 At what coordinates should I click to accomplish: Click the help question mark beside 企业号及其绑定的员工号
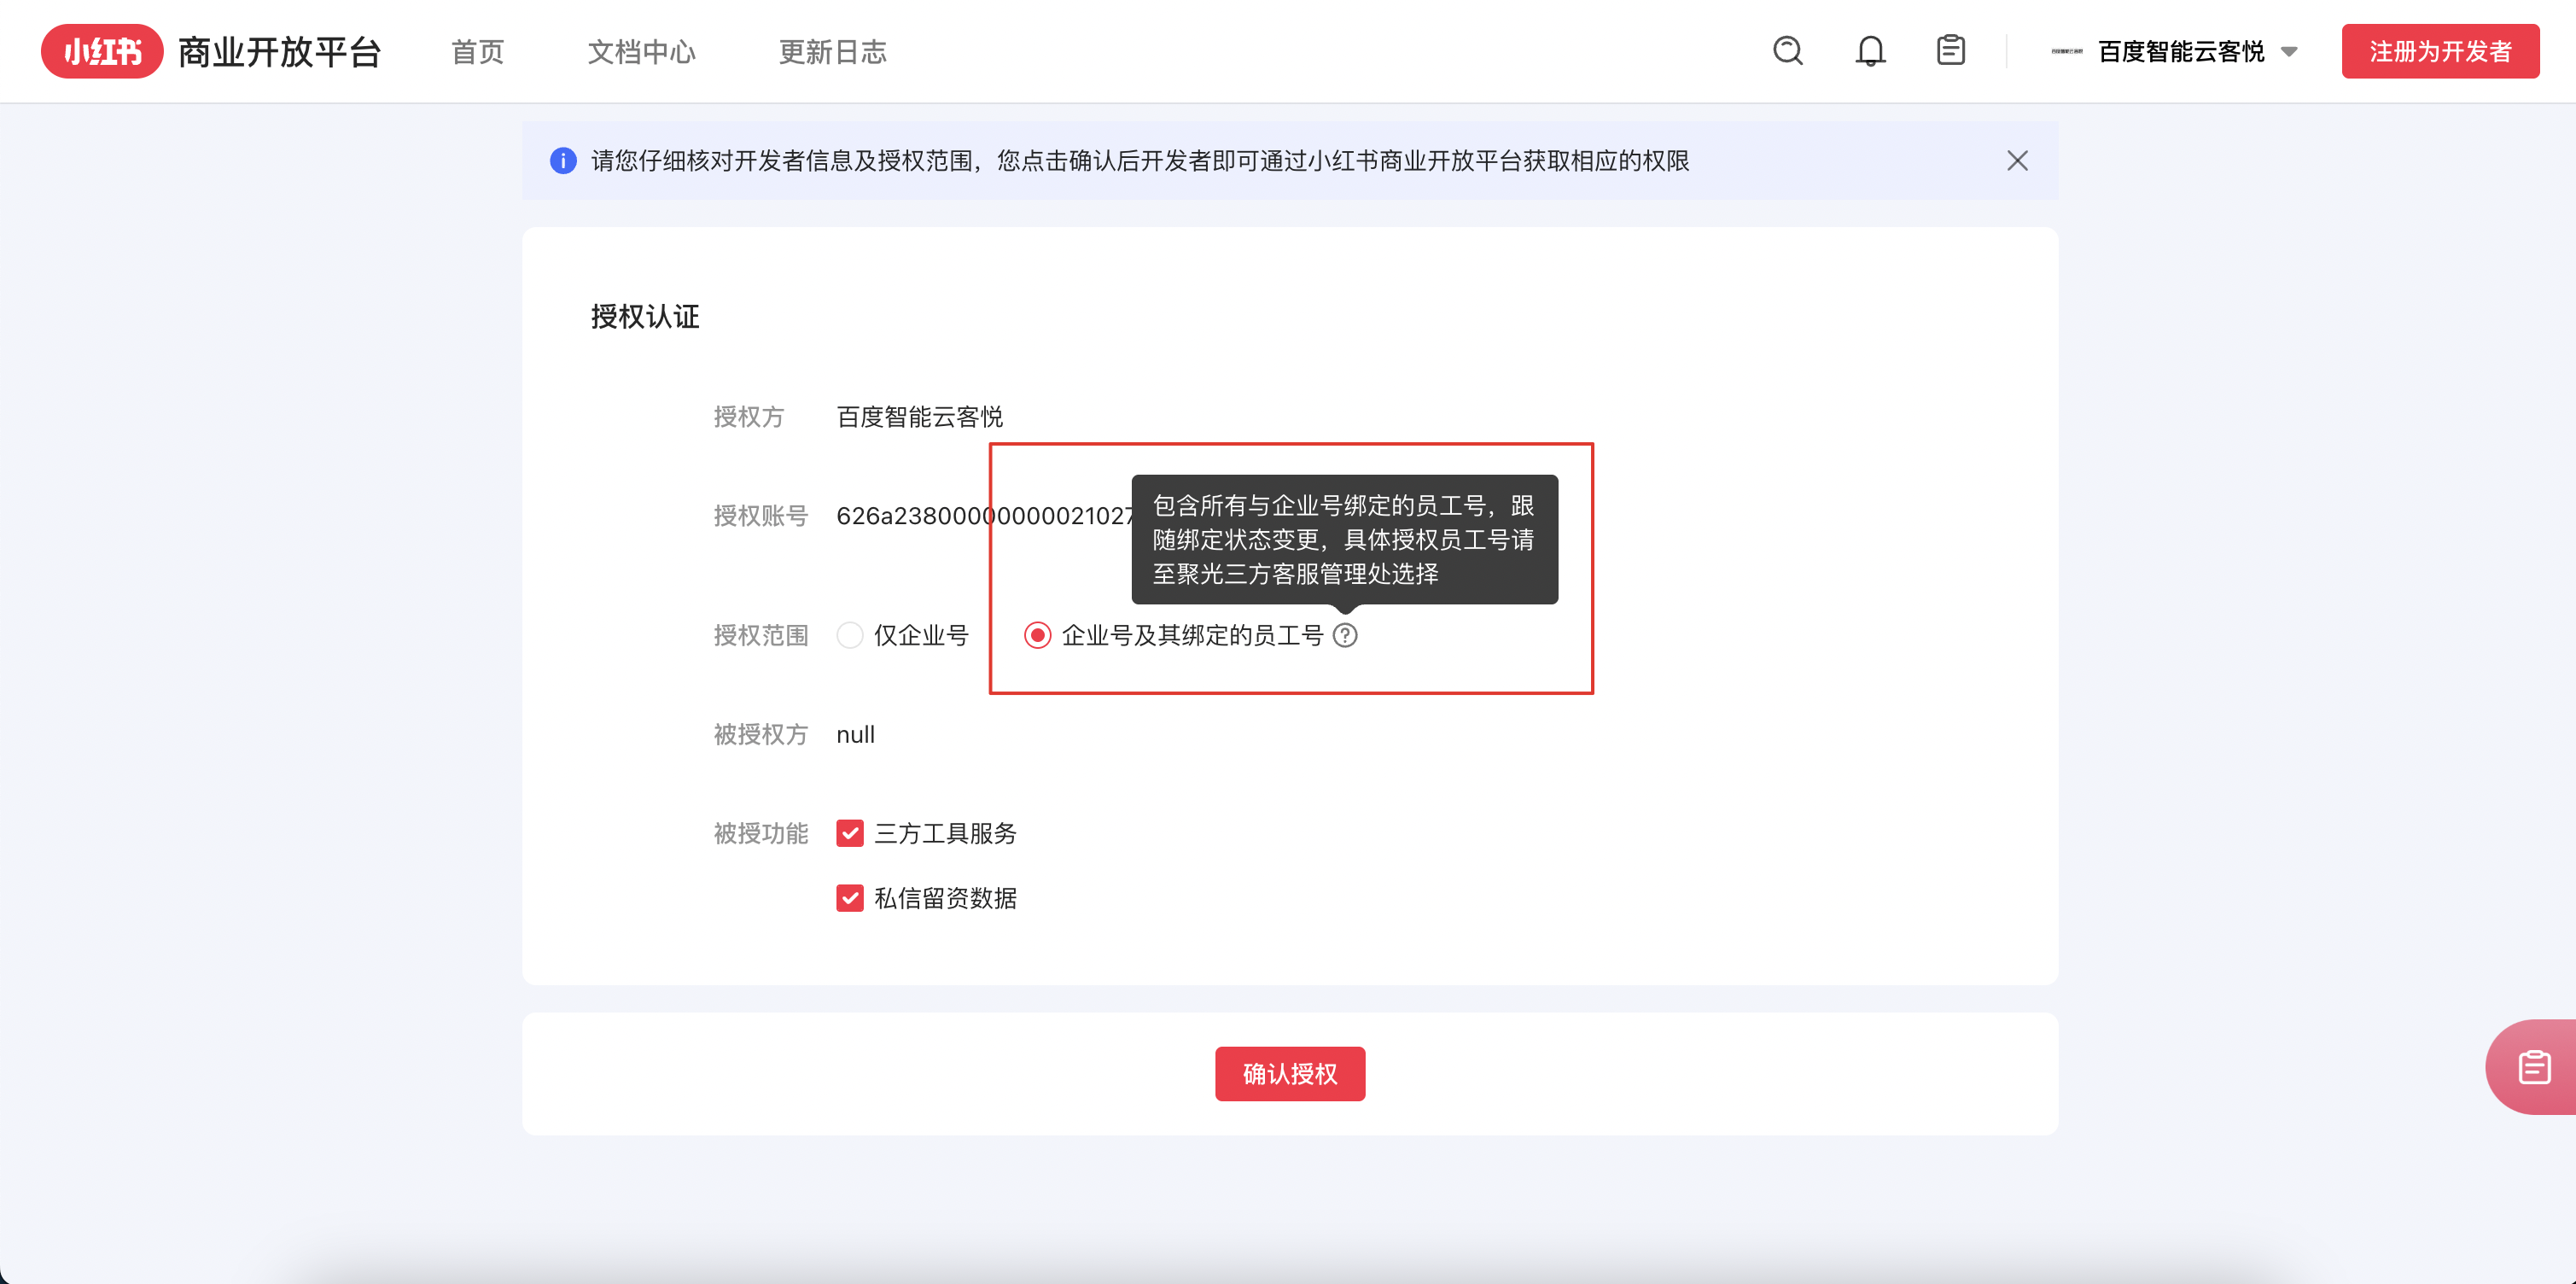[1346, 635]
